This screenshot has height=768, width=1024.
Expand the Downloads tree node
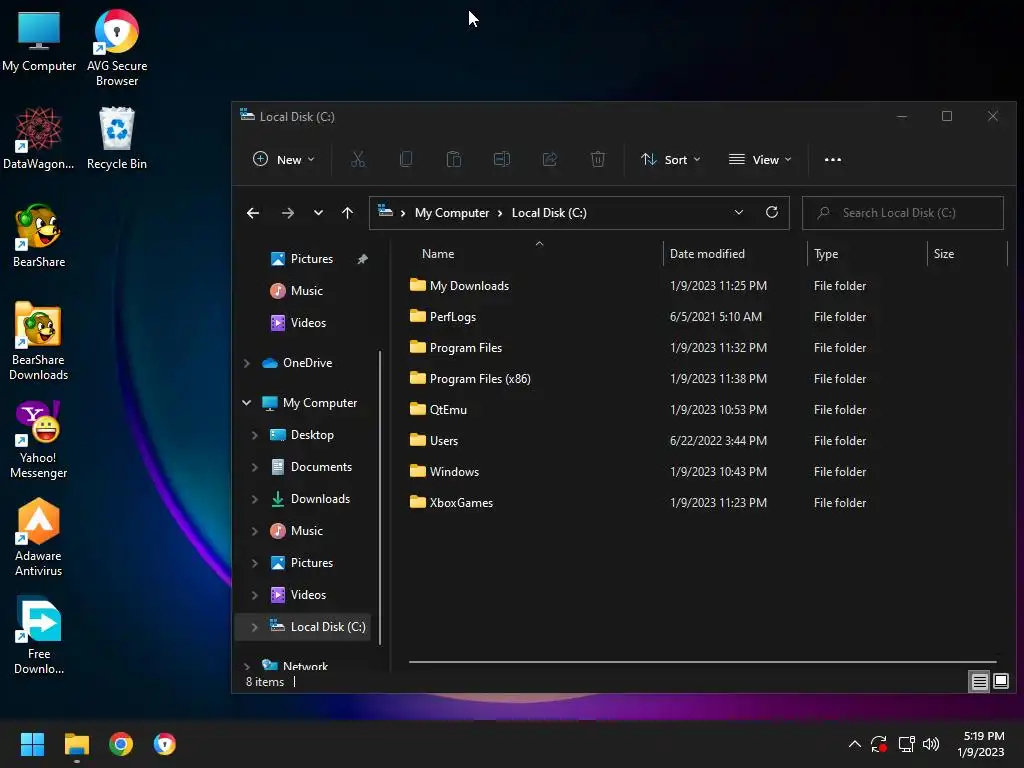[255, 499]
